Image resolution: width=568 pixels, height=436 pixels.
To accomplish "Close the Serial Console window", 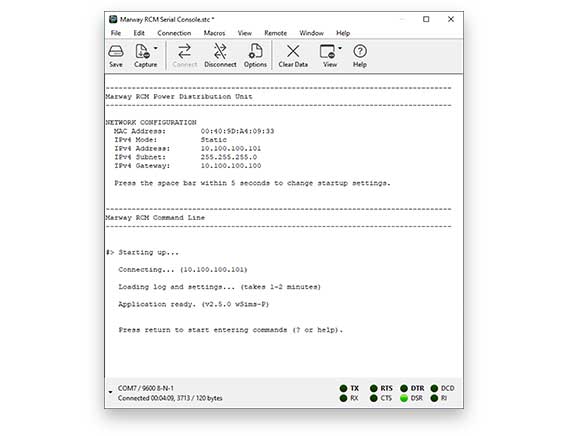I will [451, 19].
